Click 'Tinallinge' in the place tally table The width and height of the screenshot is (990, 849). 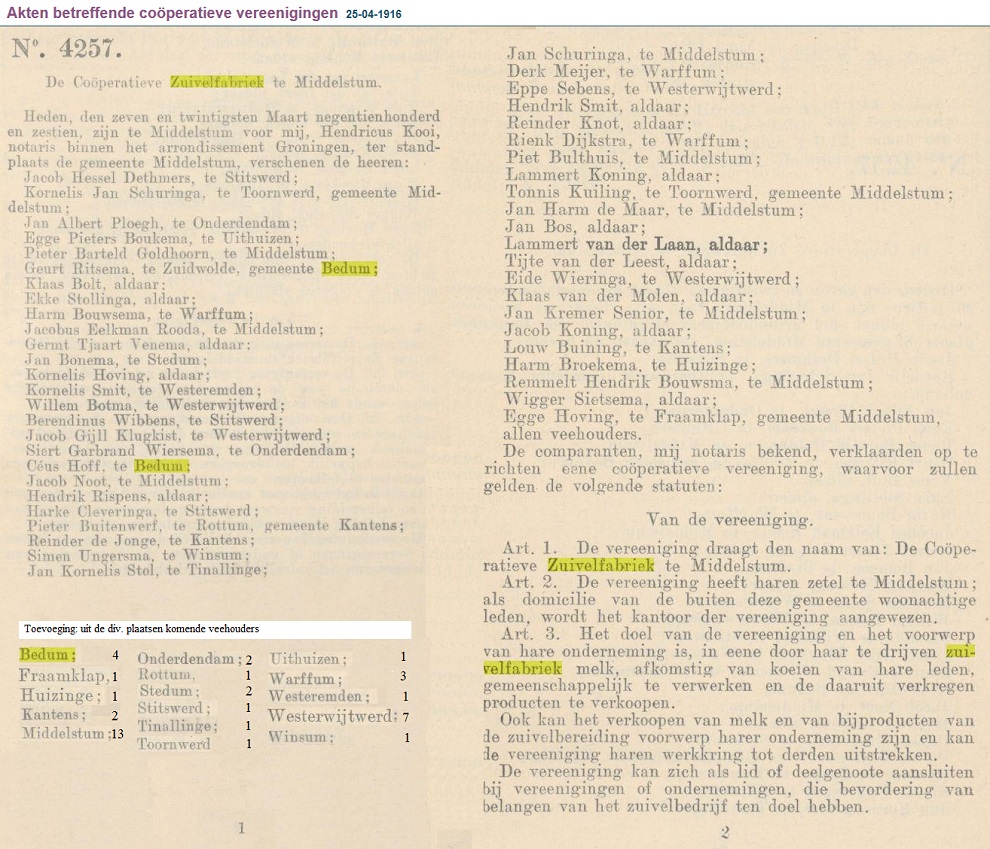click(178, 726)
